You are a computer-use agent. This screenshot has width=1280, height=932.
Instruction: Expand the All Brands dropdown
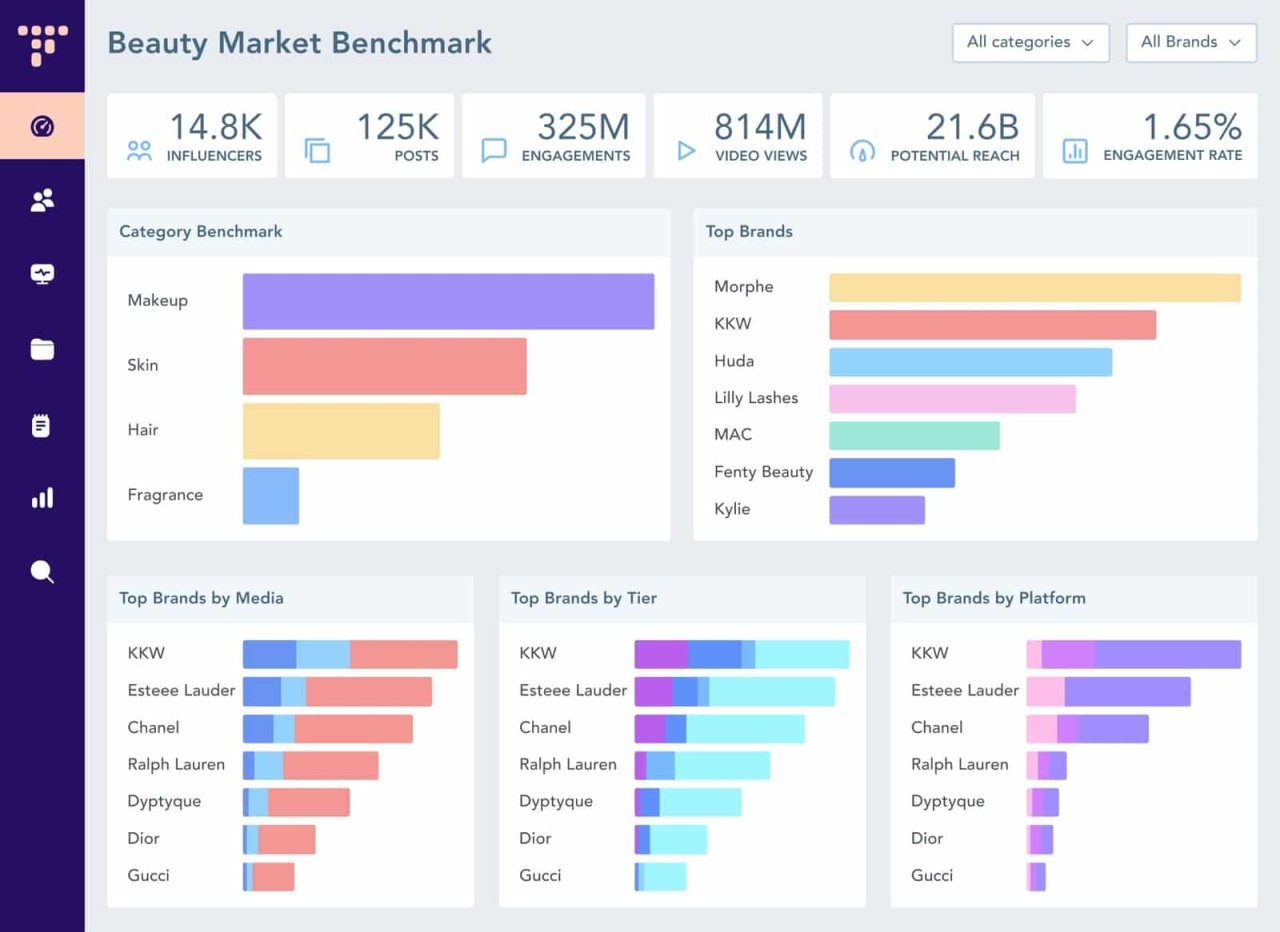click(1190, 43)
